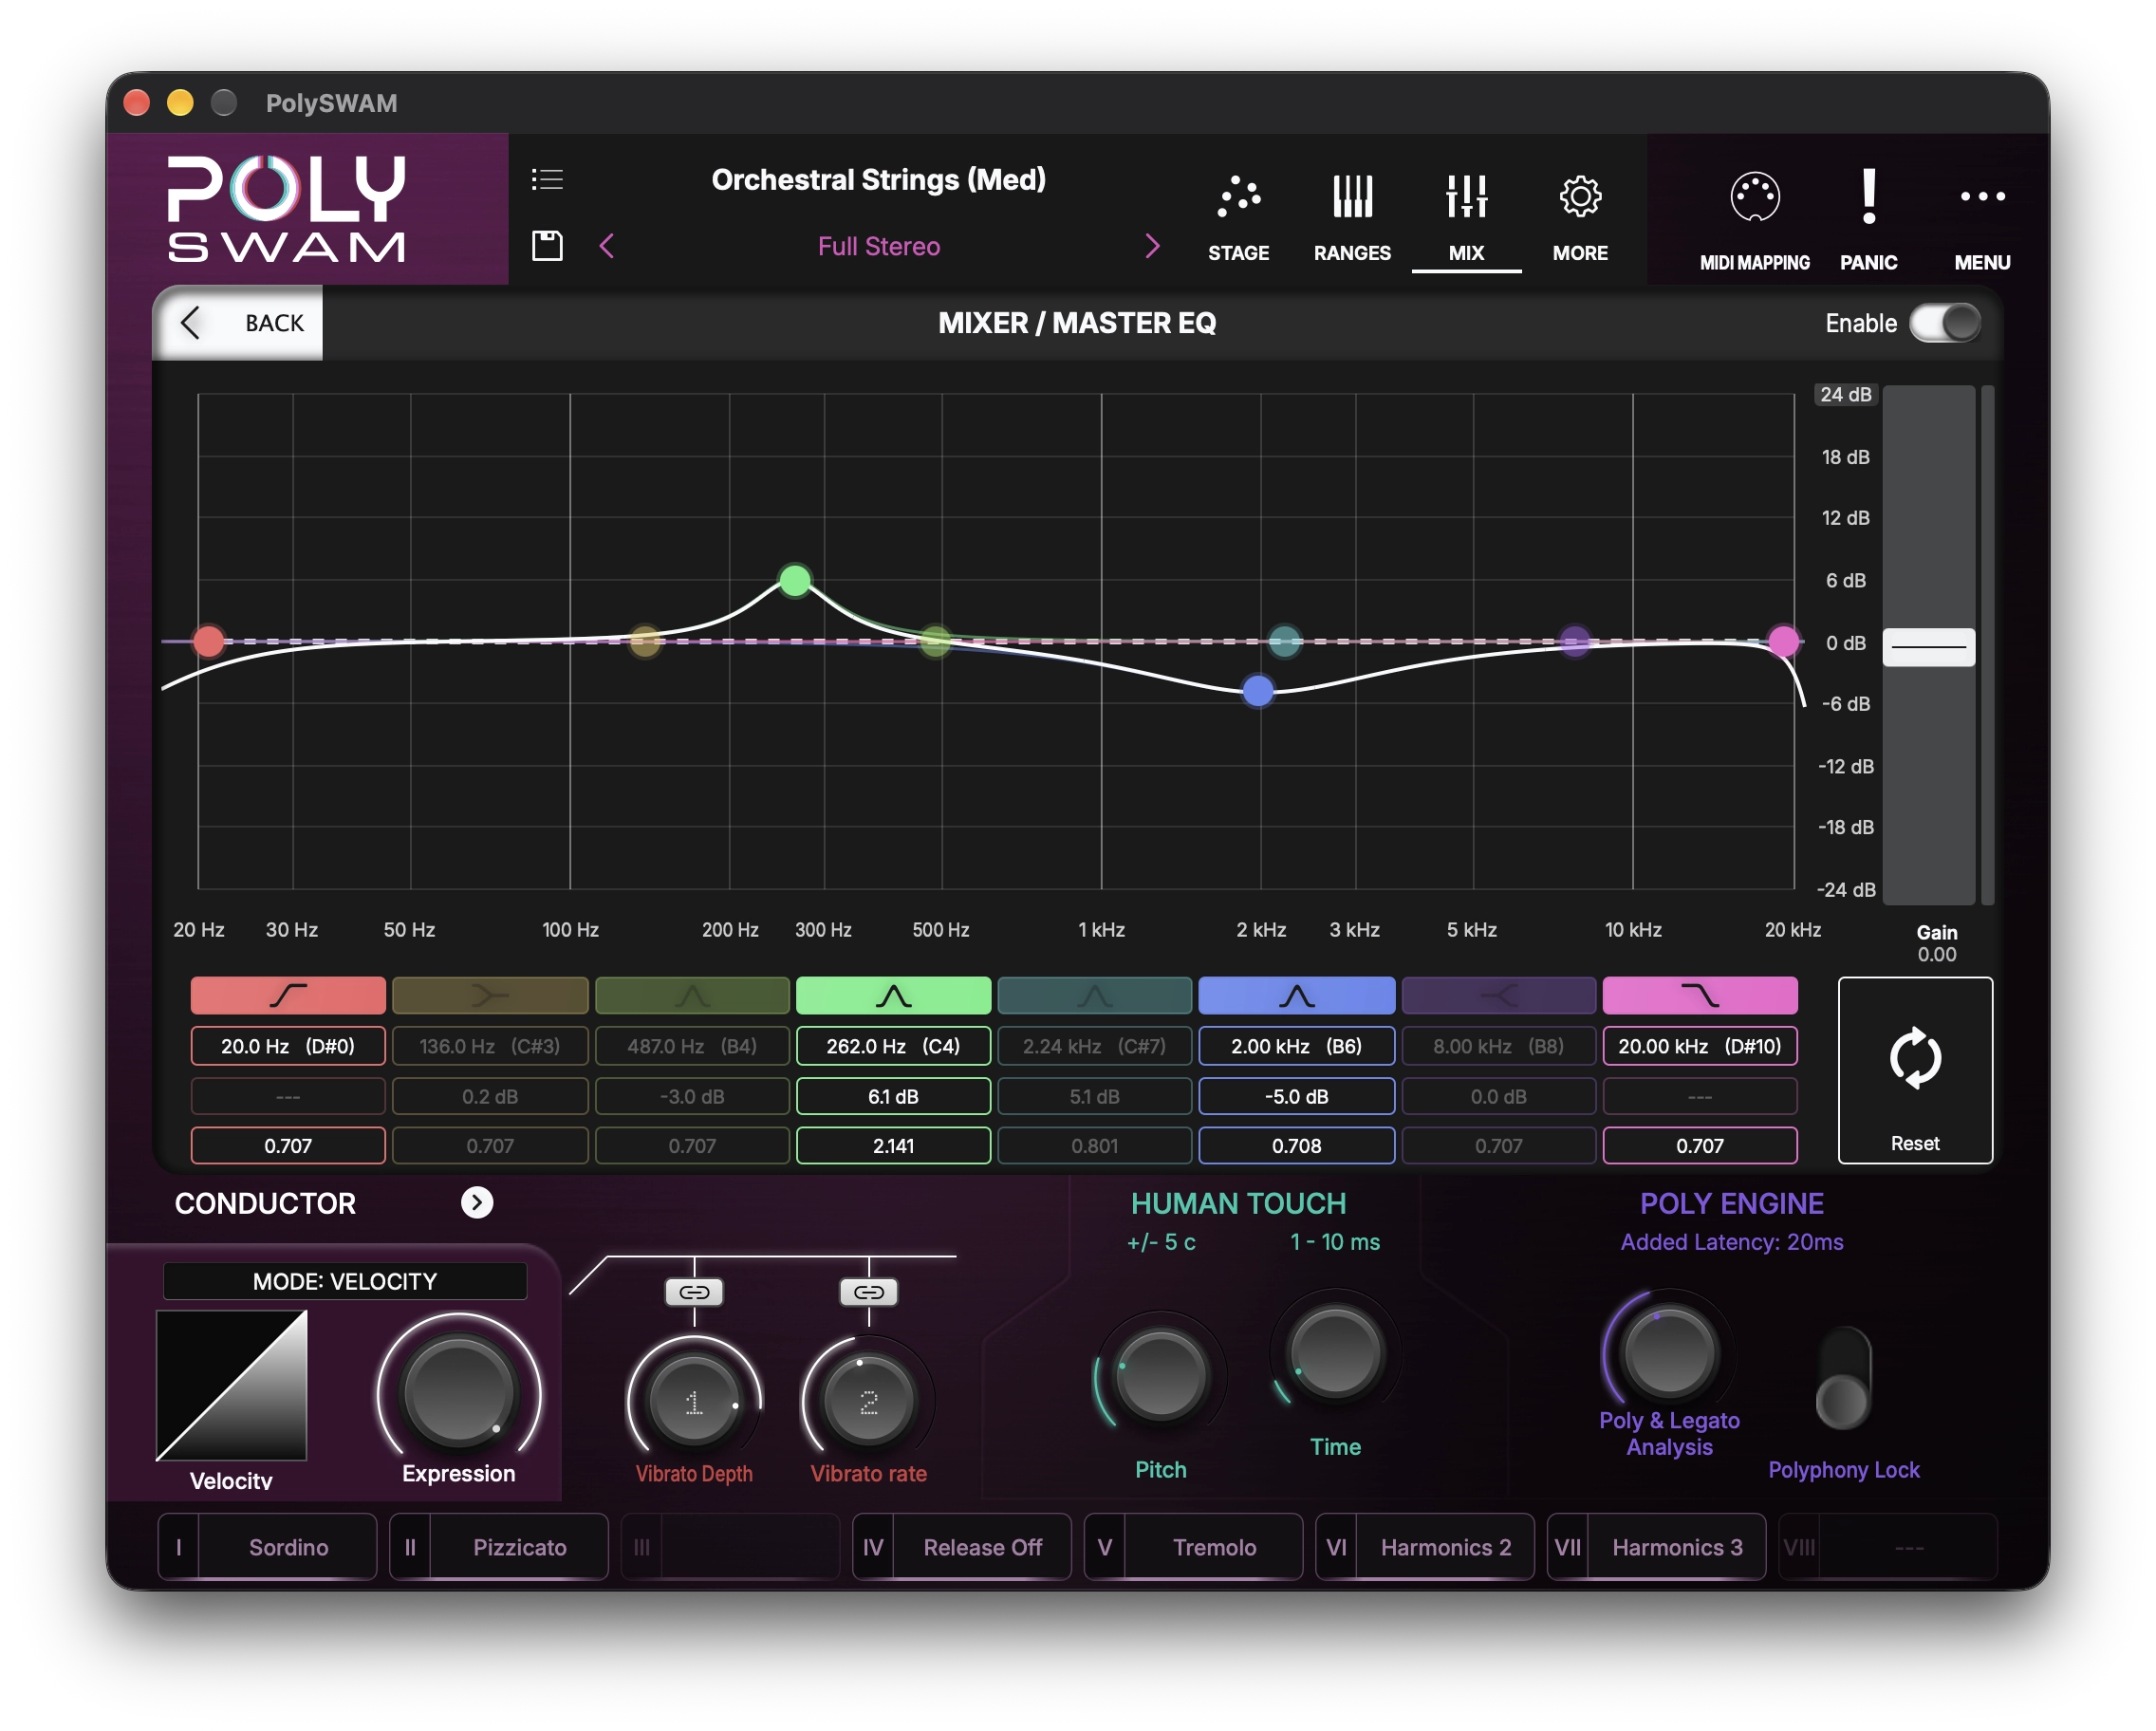
Task: Open the three-dot Menu
Action: 1982,220
